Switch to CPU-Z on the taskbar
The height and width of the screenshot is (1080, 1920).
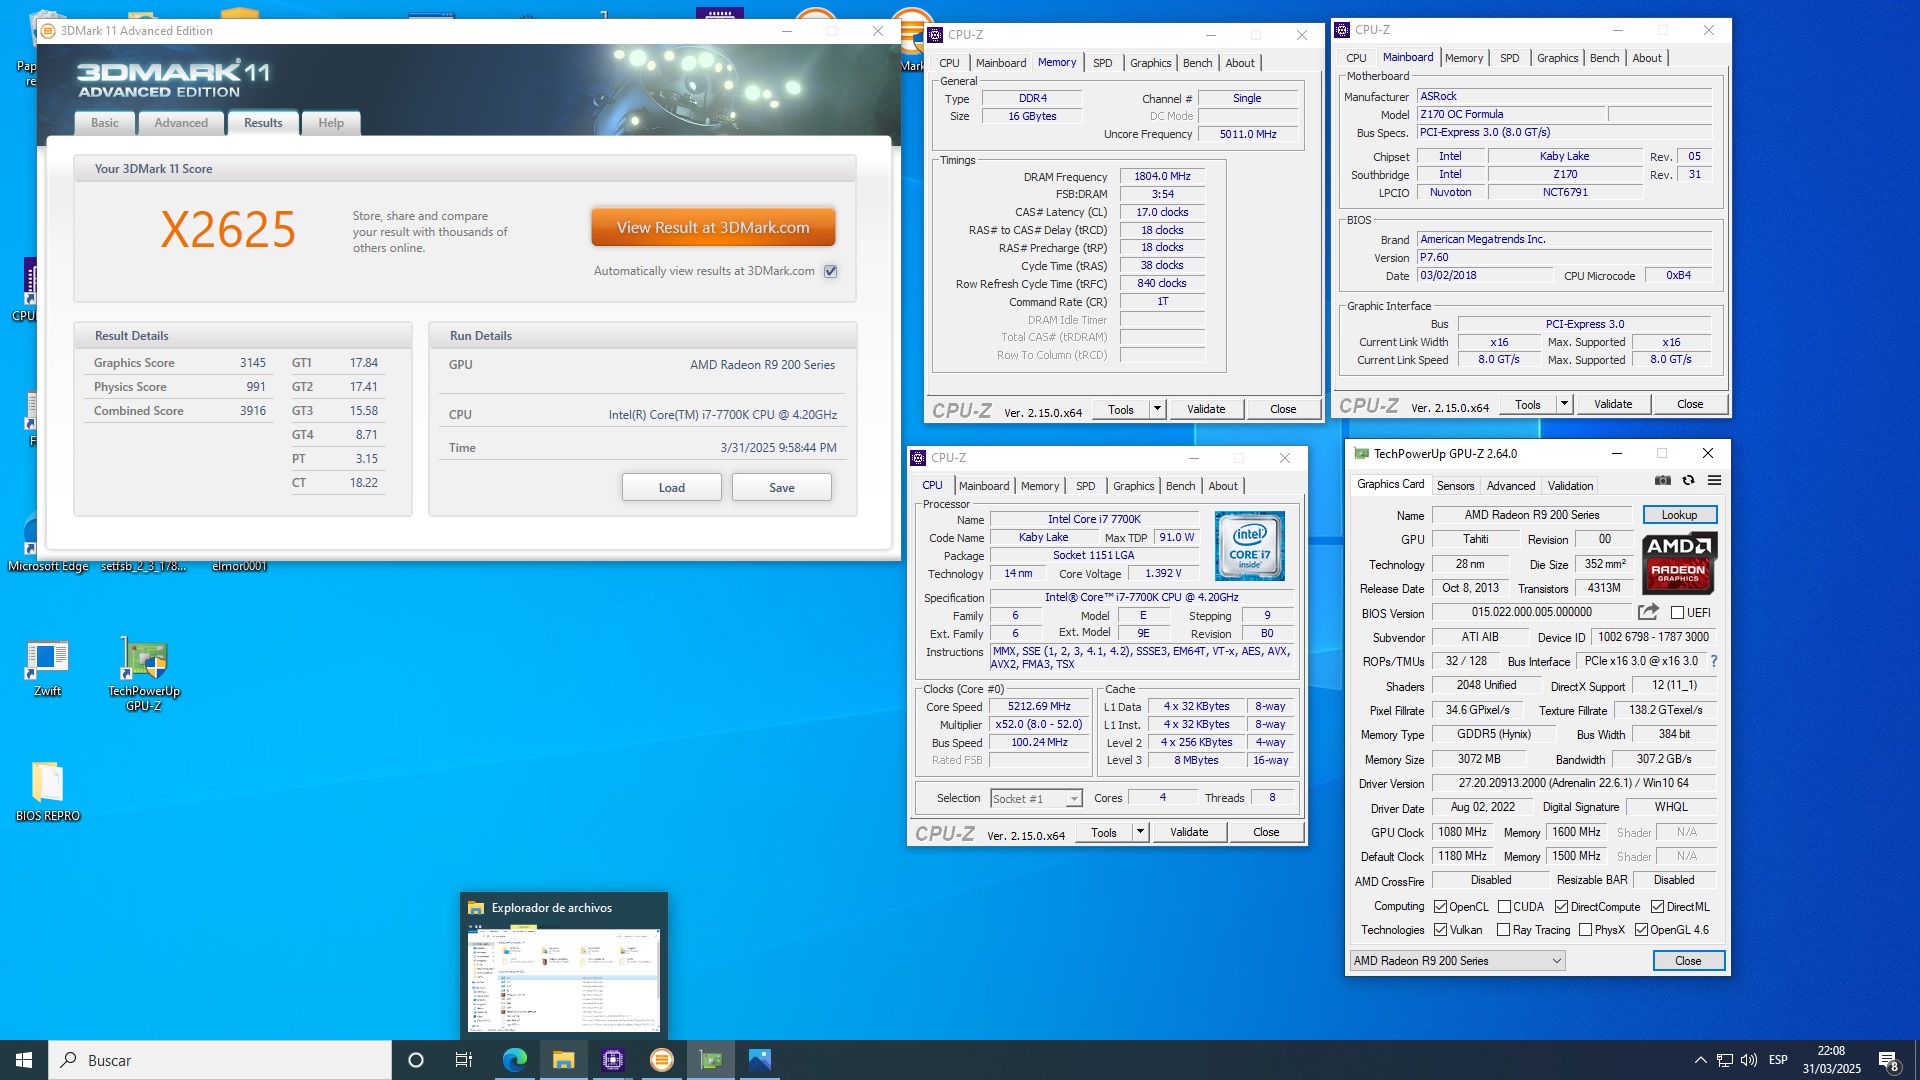tap(612, 1060)
